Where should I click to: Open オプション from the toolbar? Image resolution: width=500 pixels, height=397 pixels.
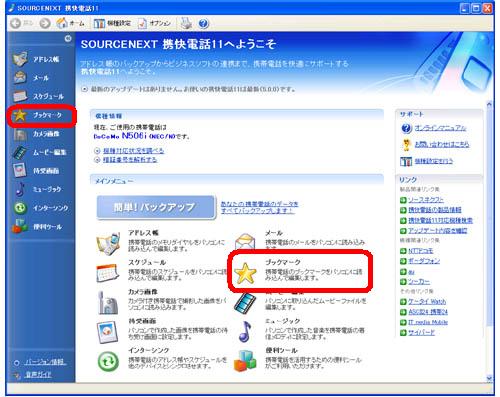tap(154, 23)
